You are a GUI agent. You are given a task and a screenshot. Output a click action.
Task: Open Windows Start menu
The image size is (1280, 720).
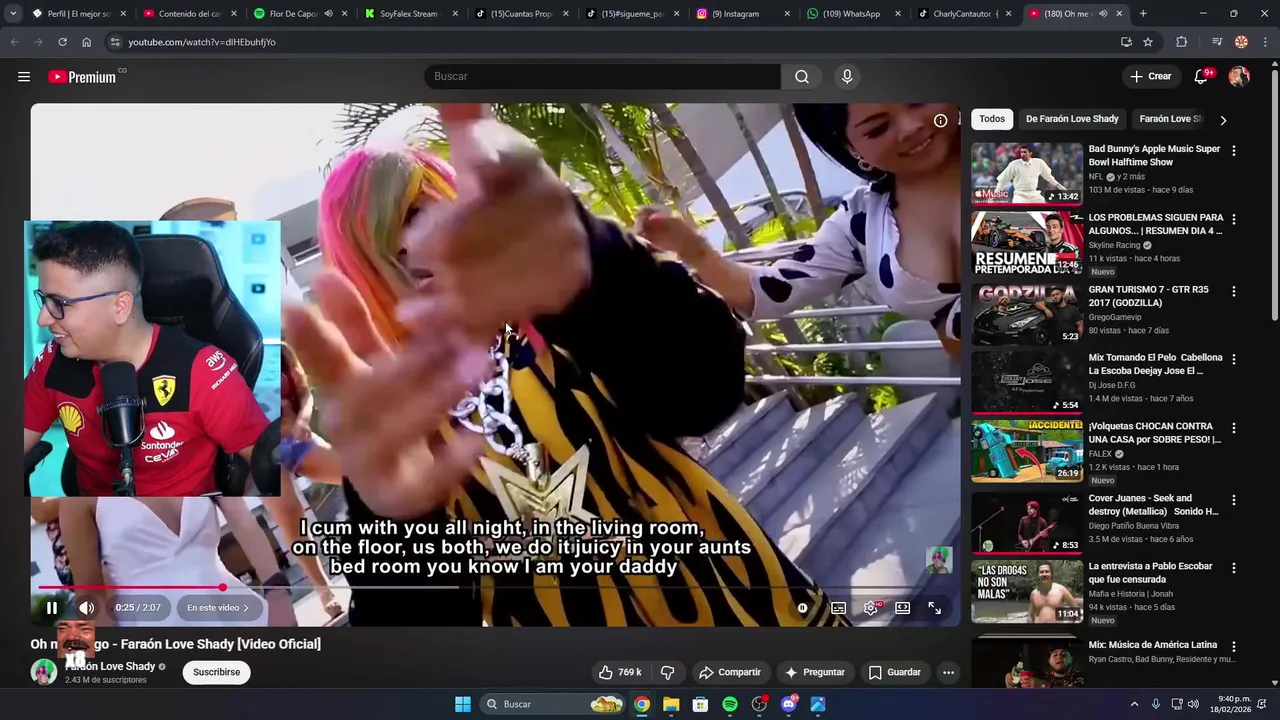click(x=463, y=704)
